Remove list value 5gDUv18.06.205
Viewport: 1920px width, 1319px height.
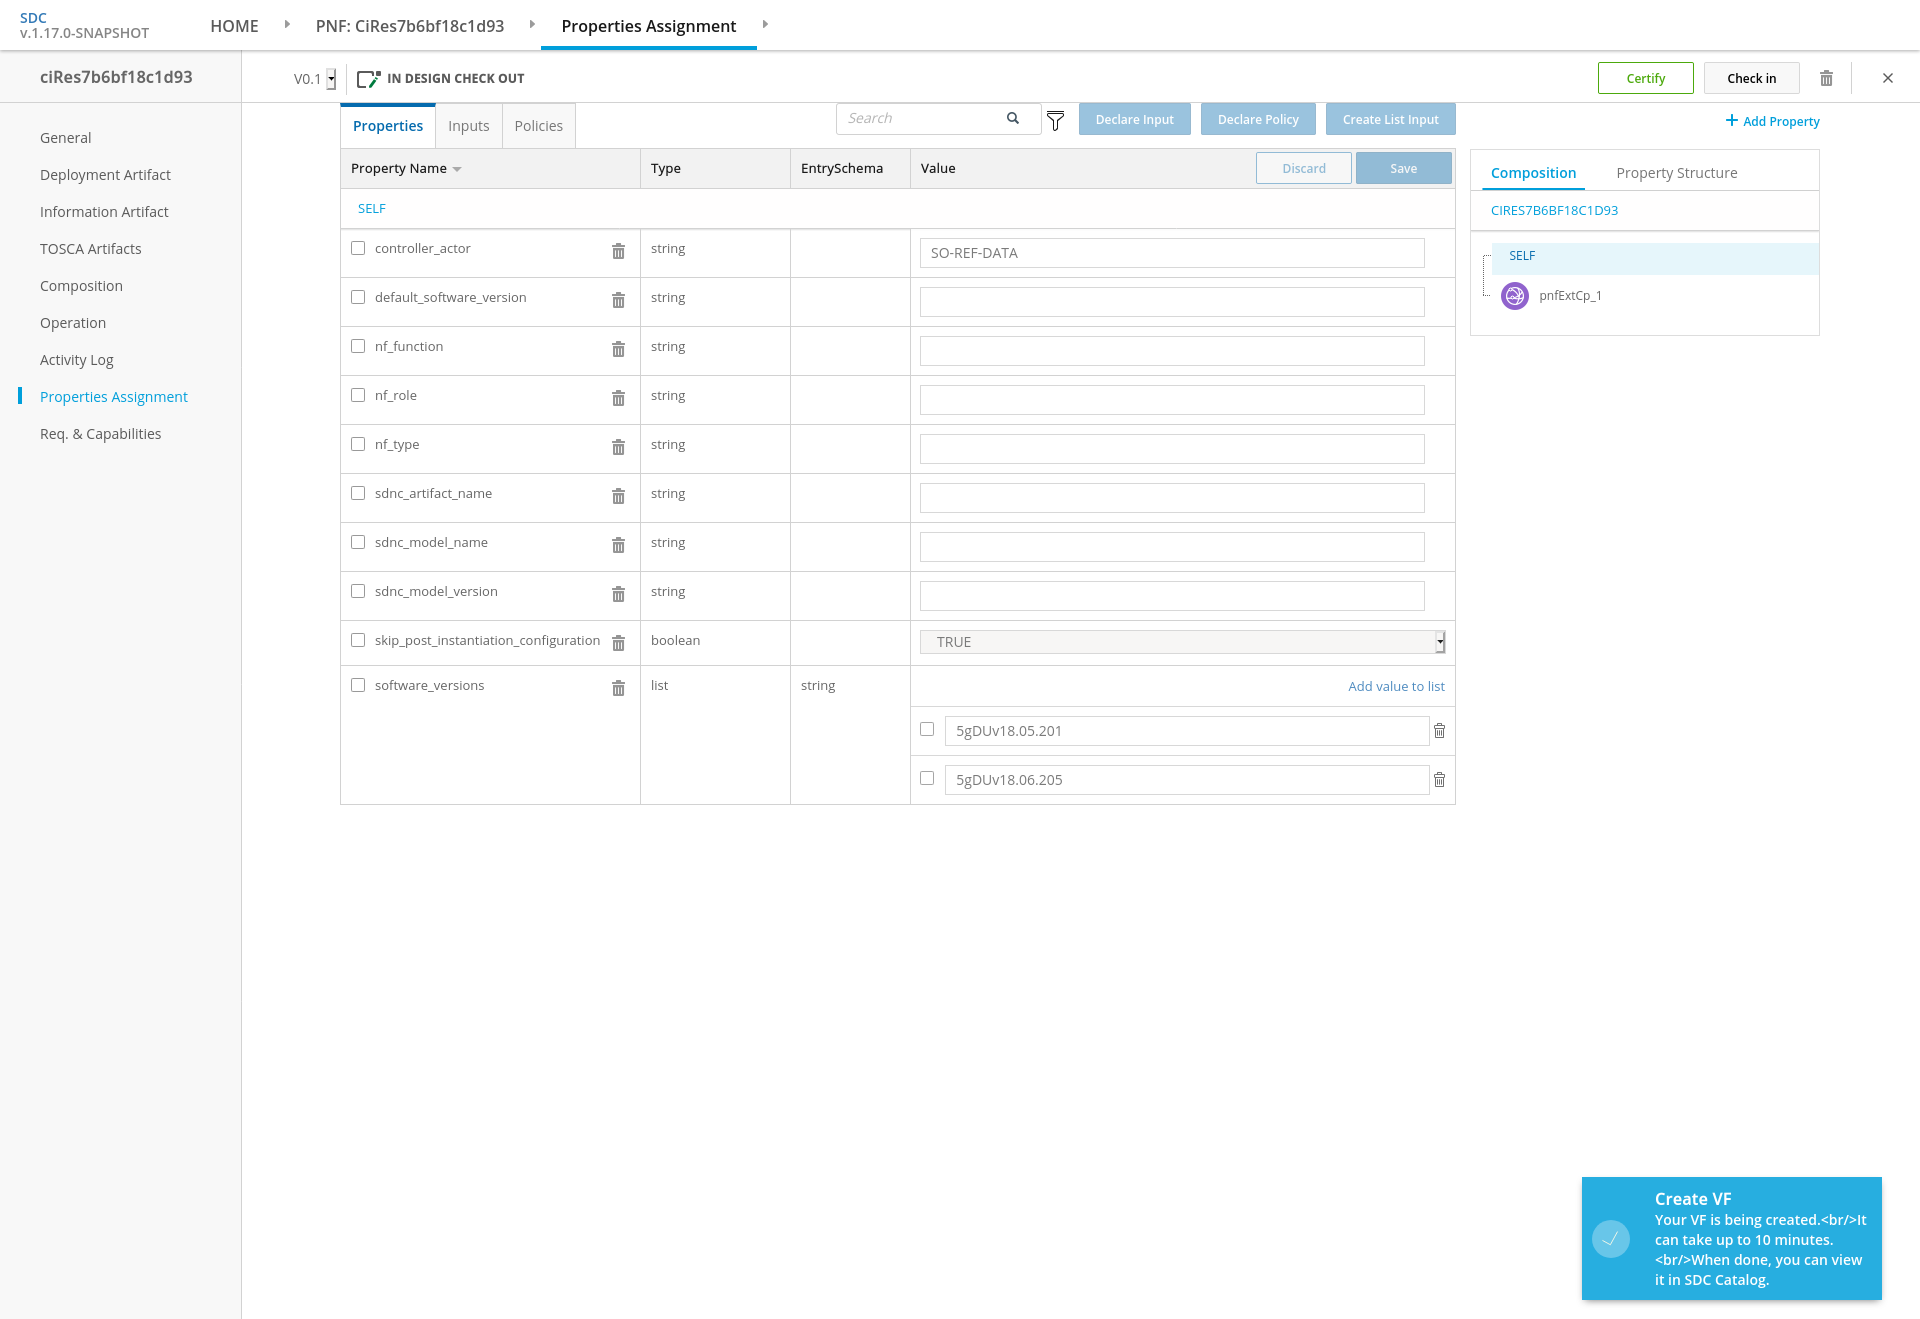[1439, 780]
